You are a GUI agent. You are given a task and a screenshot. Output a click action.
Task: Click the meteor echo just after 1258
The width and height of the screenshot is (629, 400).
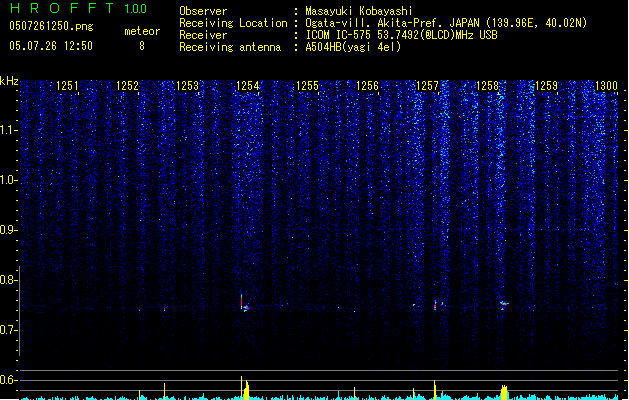504,305
